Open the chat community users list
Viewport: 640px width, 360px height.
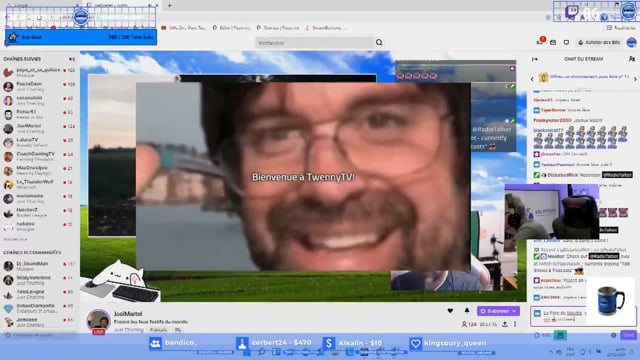tap(631, 59)
